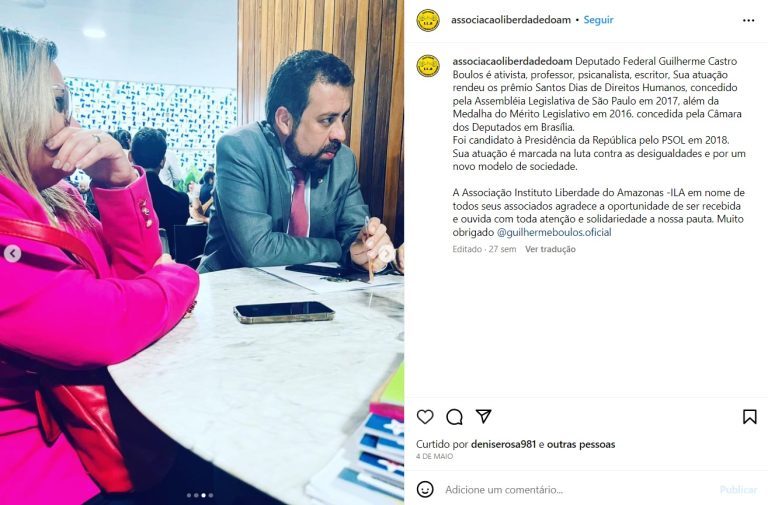This screenshot has width=768, height=505.
Task: Click Ver tradução to translate caption
Action: 550,249
